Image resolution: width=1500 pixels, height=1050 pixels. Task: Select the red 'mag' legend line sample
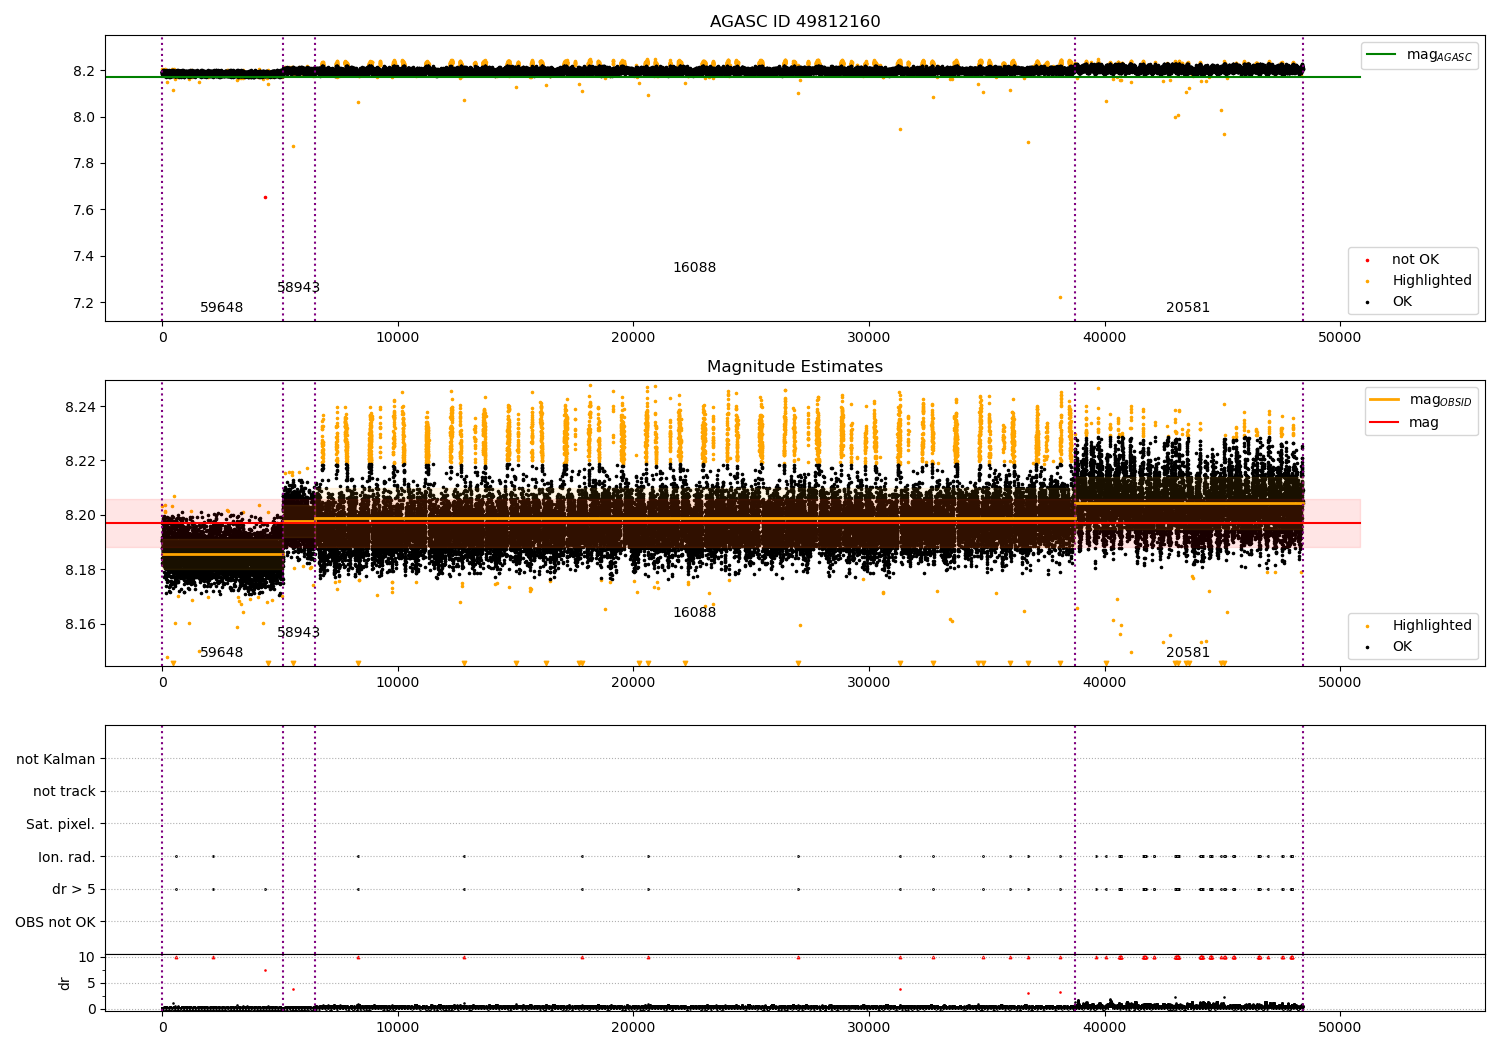pos(1385,423)
